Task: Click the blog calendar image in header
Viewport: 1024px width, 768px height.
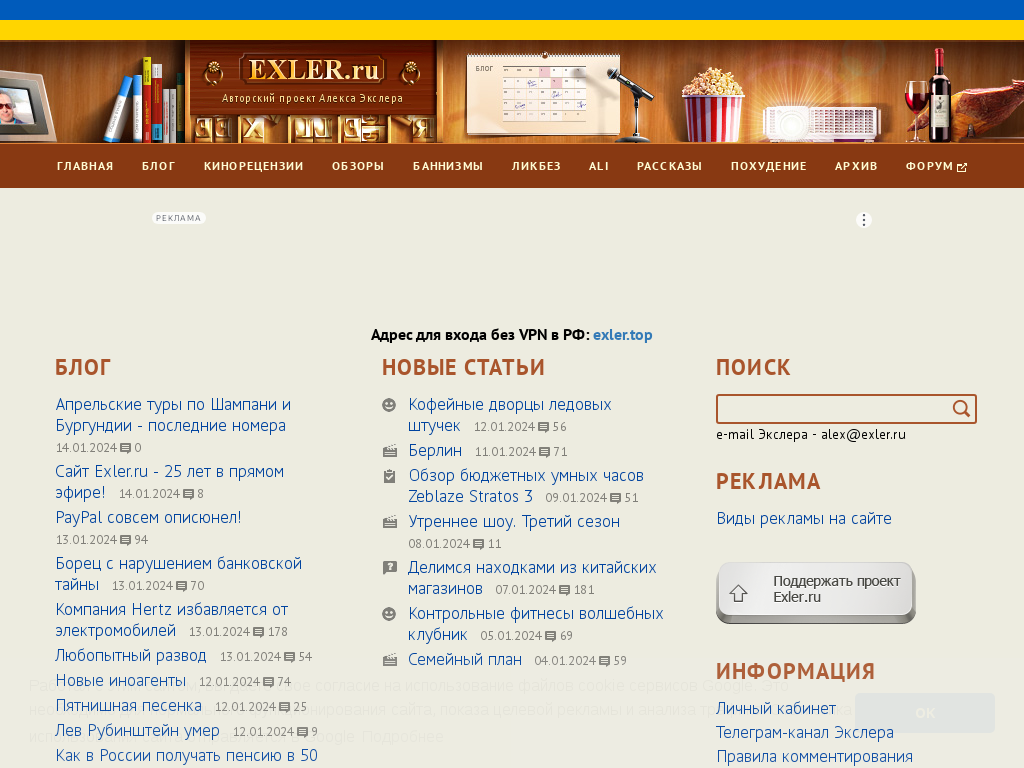Action: click(x=543, y=95)
